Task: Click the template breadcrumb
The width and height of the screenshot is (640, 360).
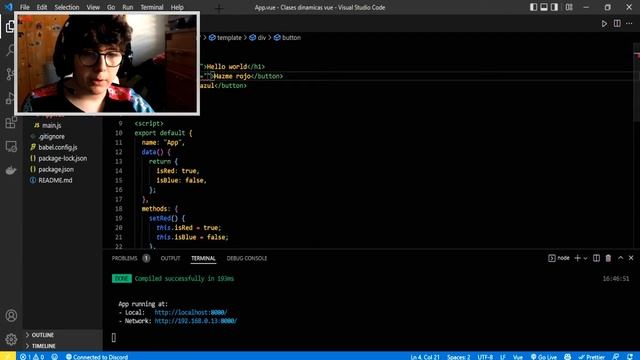Action: pos(225,38)
